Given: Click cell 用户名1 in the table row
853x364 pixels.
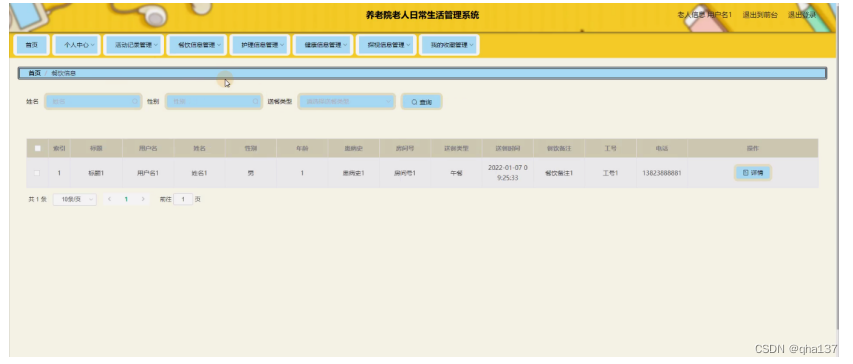Looking at the screenshot, I should click(x=148, y=173).
